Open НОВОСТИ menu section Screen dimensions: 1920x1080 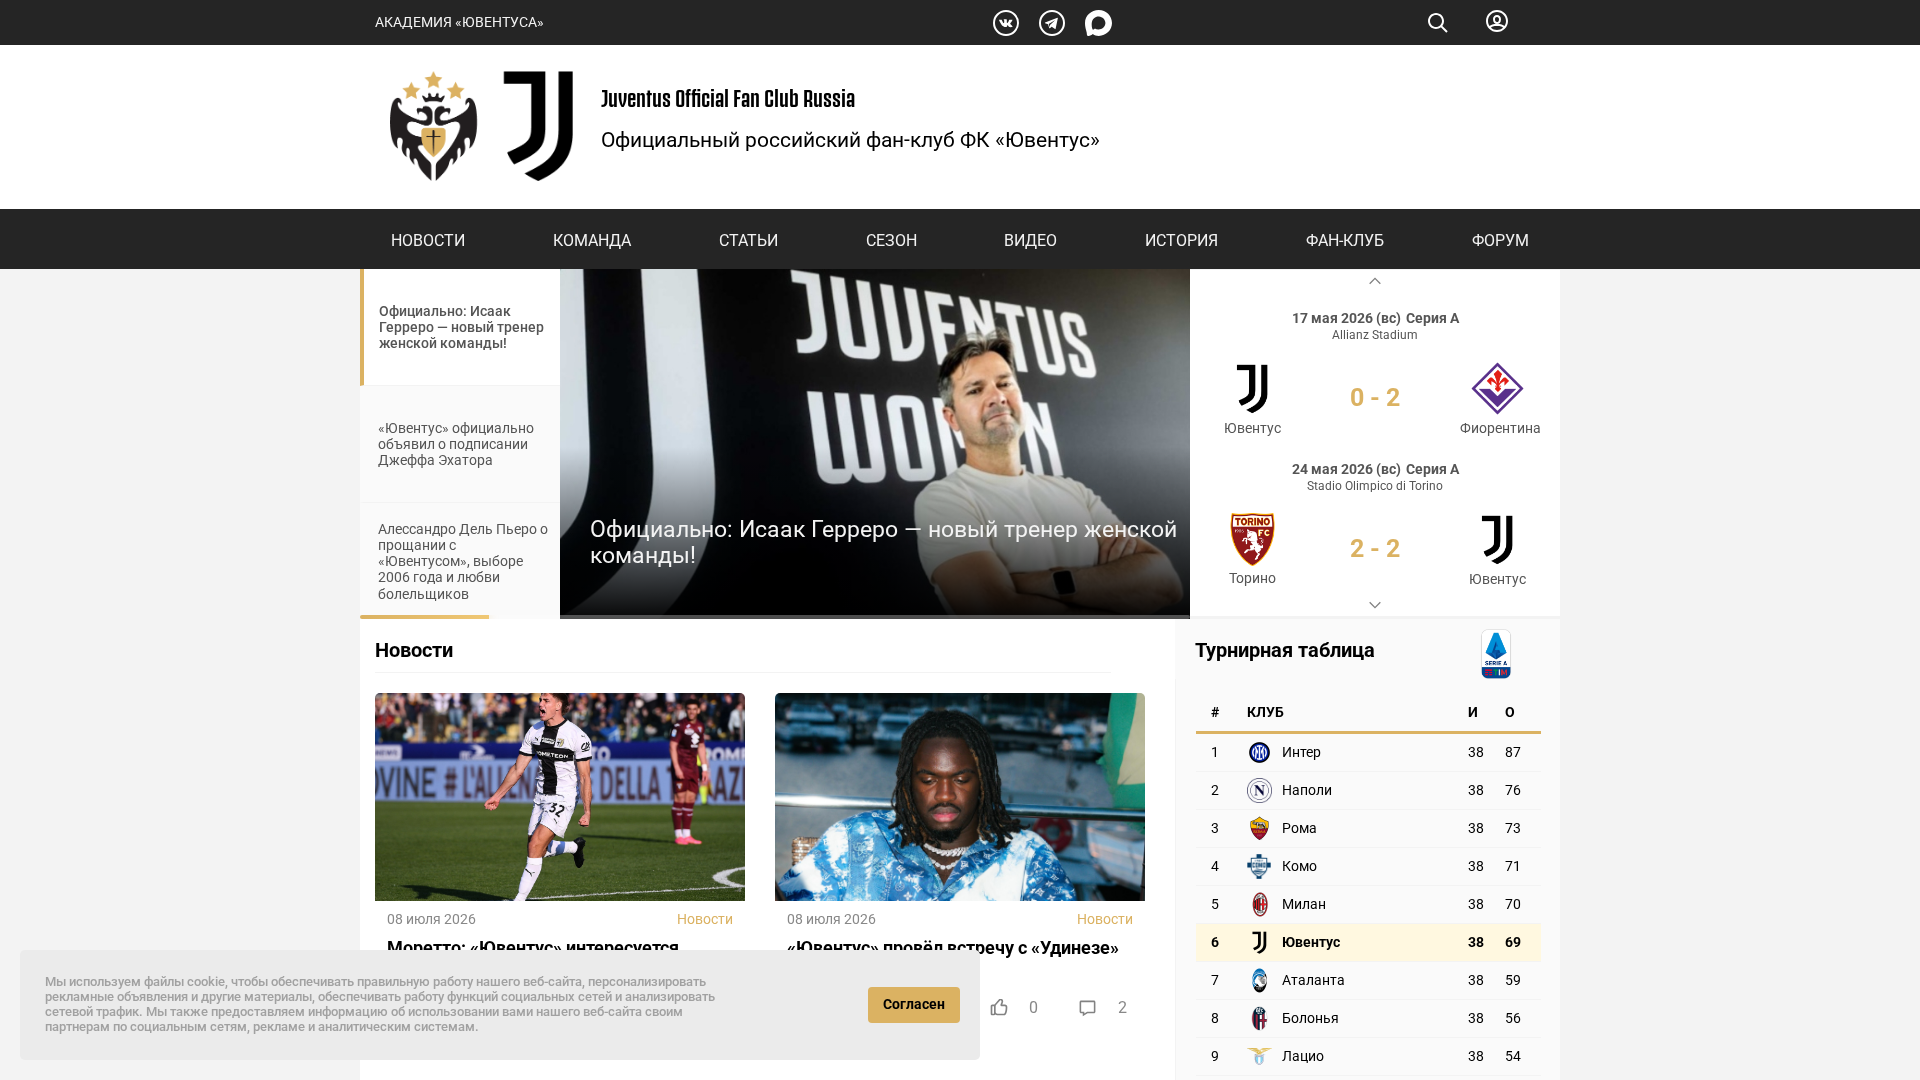tap(428, 240)
